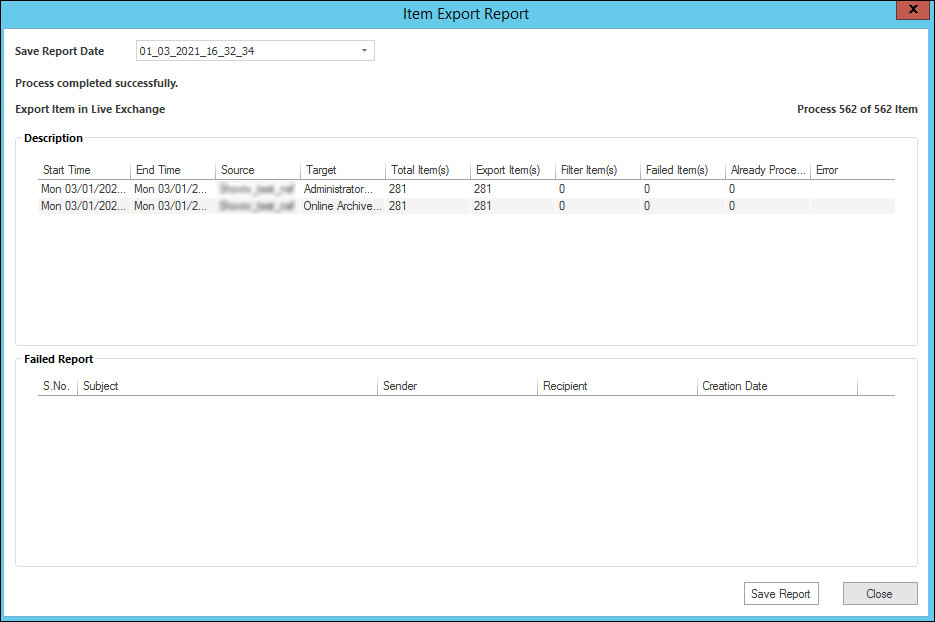935x622 pixels.
Task: Click the Creation Date column header
Action: coord(777,386)
